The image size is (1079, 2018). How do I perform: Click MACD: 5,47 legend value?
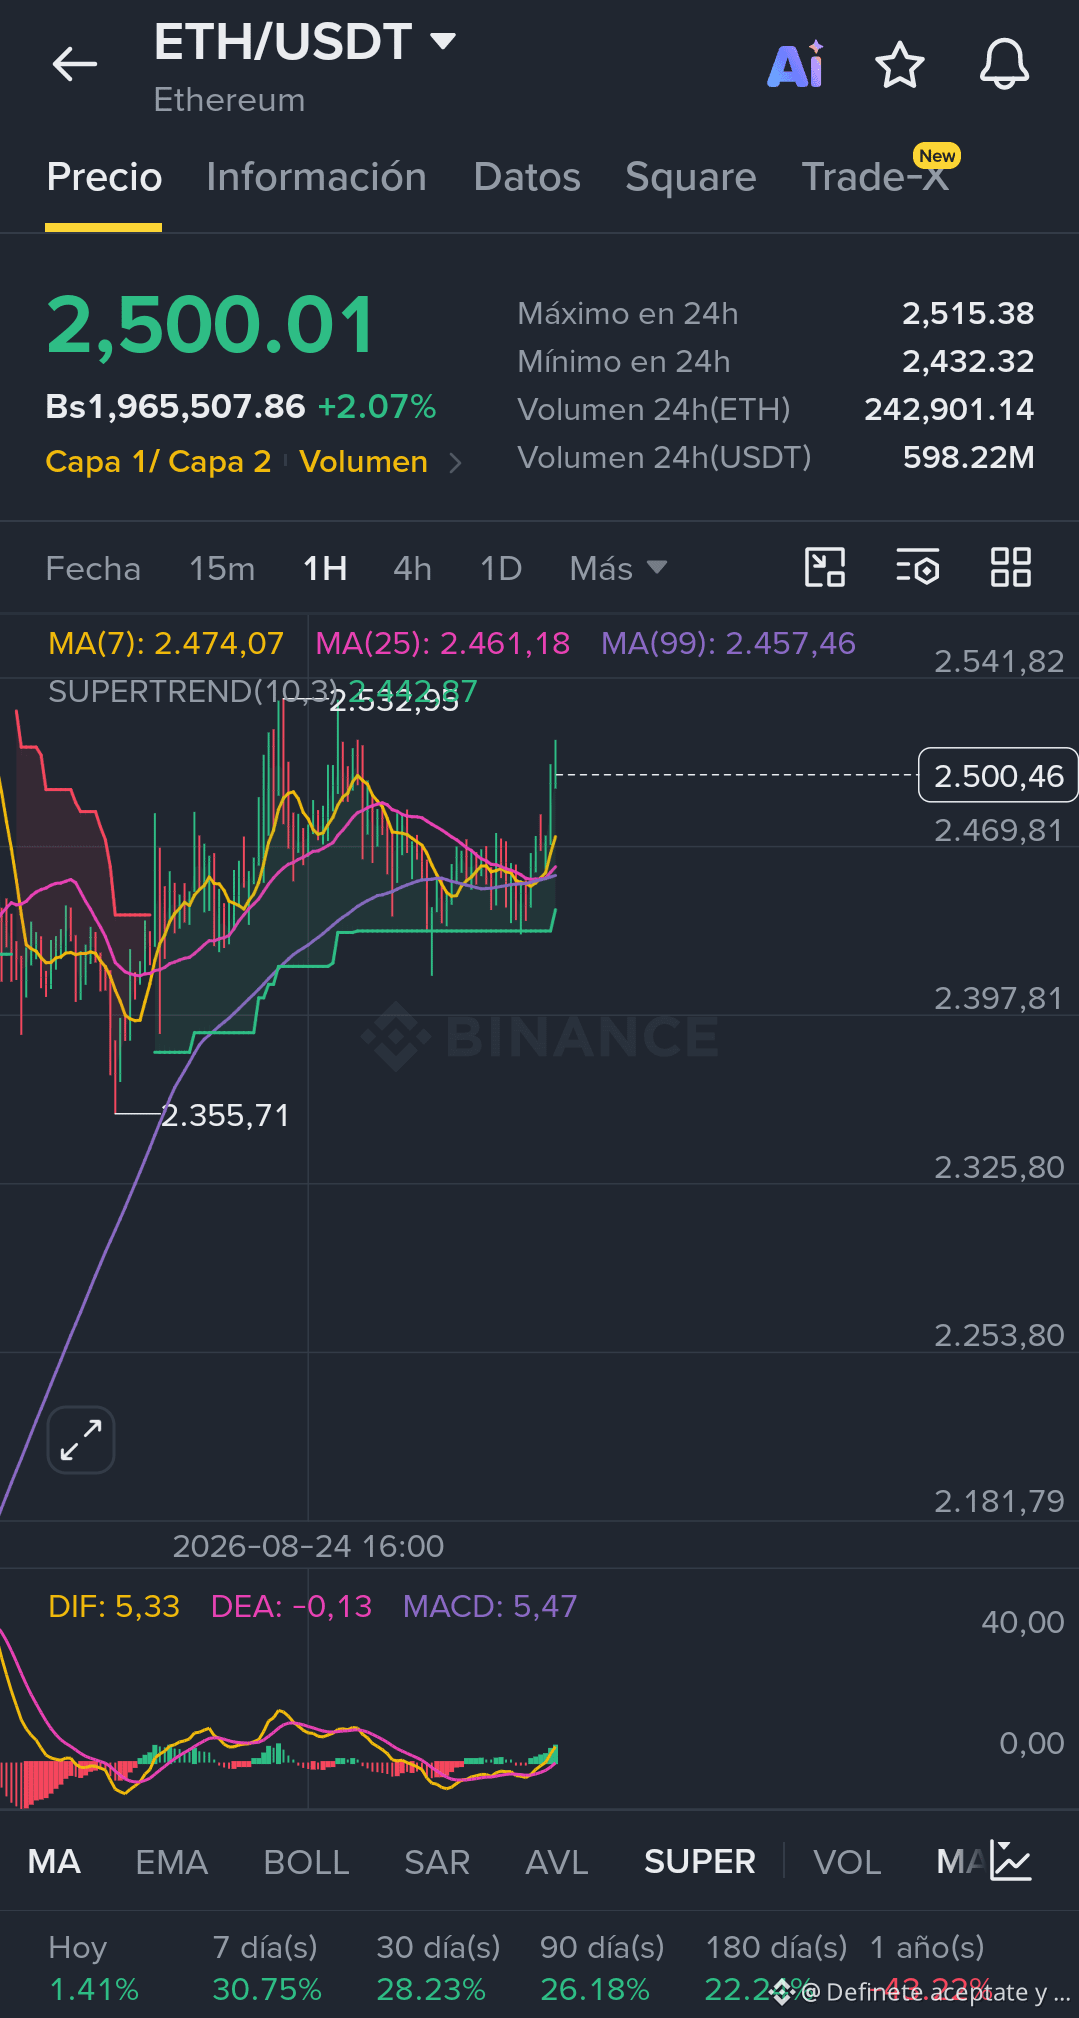coord(490,1606)
